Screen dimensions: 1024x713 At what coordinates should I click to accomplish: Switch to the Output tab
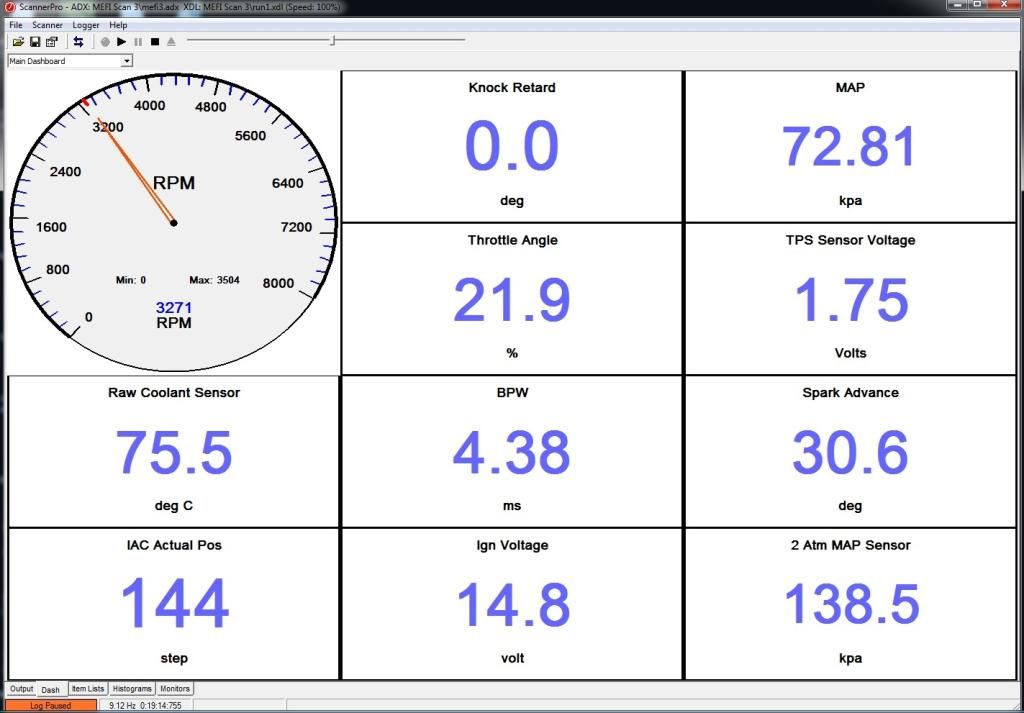click(x=21, y=689)
